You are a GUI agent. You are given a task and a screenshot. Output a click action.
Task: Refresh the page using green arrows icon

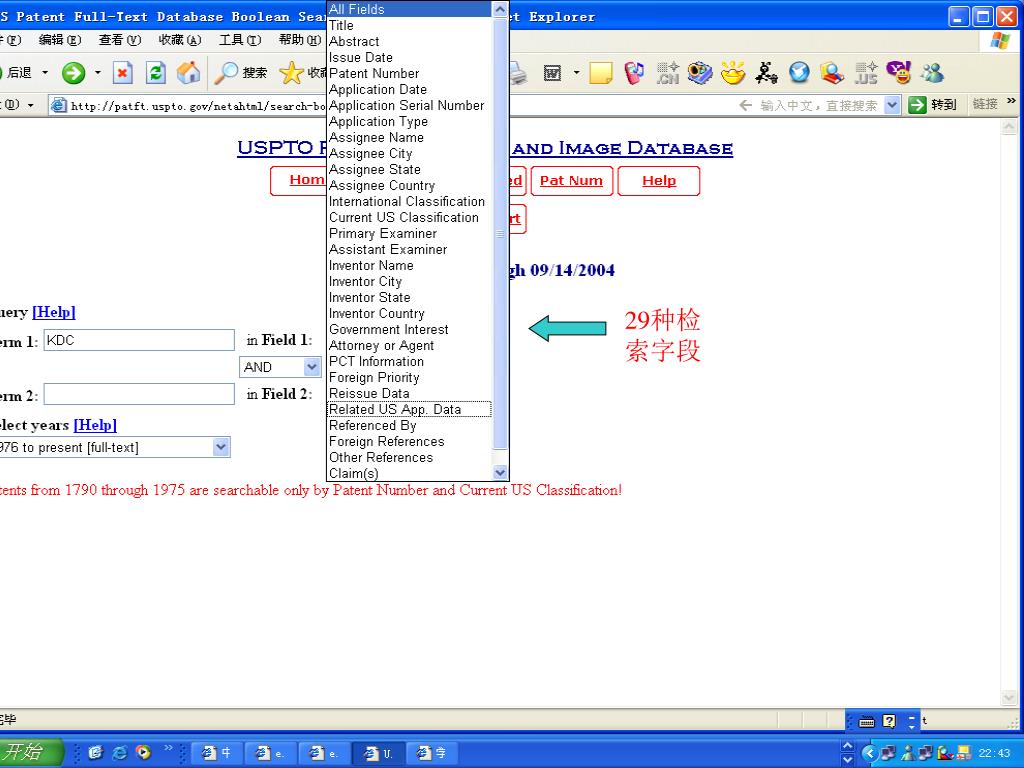pyautogui.click(x=155, y=72)
